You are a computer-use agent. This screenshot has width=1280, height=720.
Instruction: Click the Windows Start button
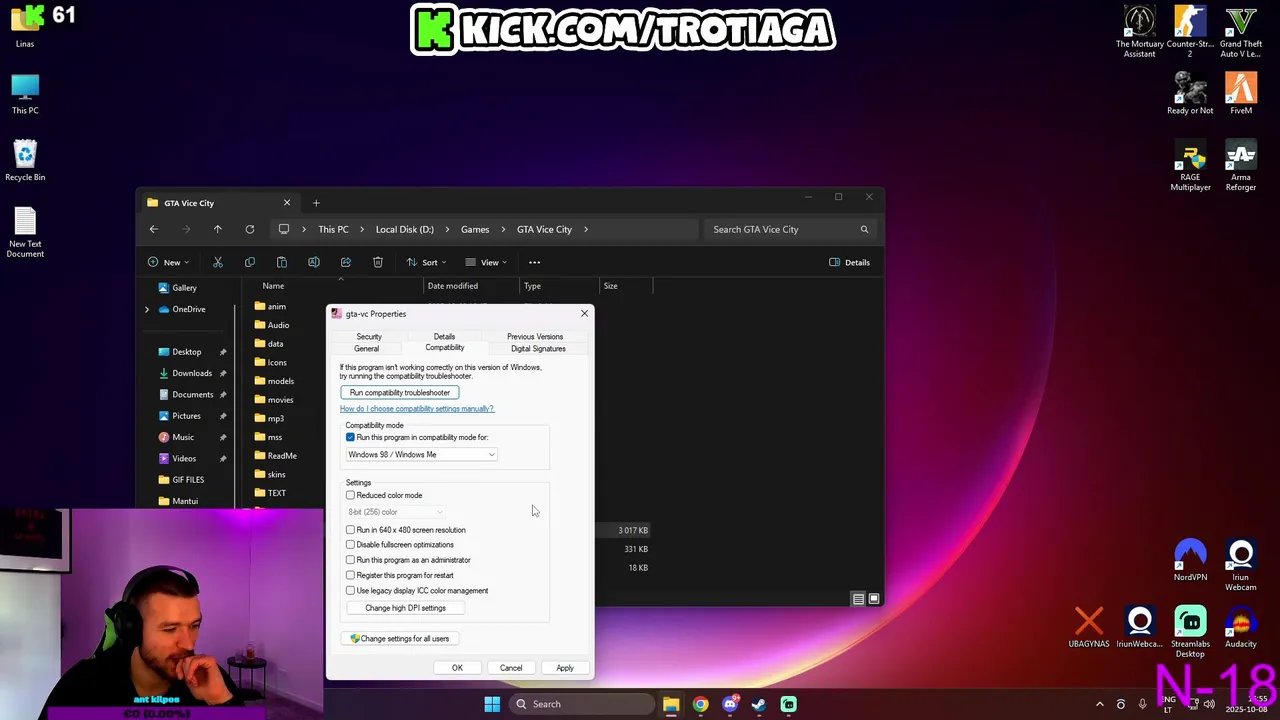click(492, 704)
